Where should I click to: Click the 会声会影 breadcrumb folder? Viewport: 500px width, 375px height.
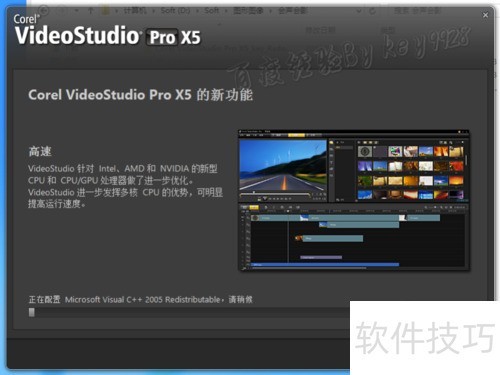[293, 11]
